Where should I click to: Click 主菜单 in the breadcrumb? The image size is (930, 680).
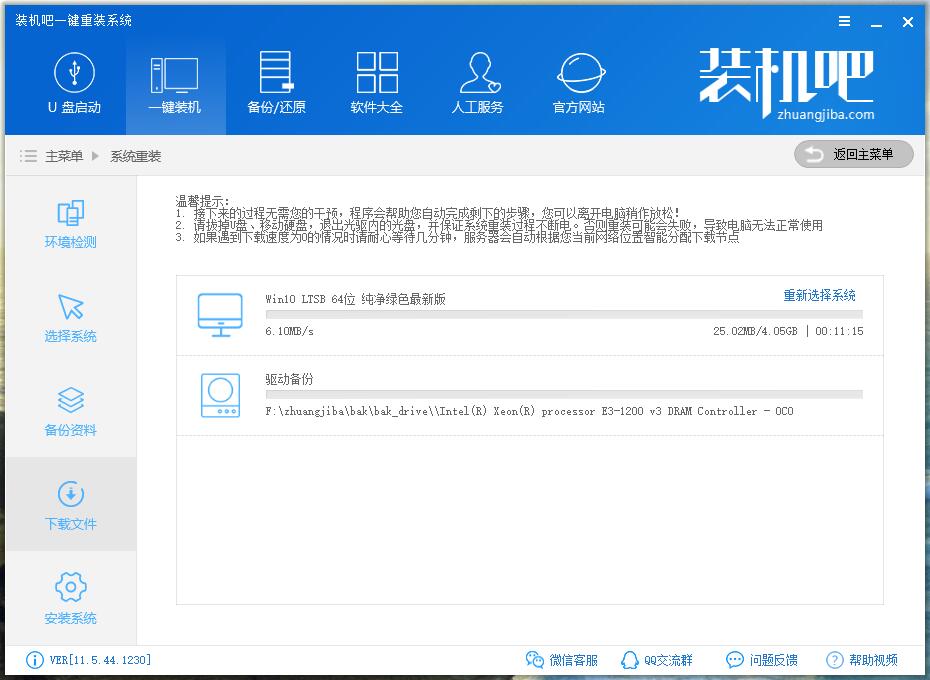click(x=64, y=156)
